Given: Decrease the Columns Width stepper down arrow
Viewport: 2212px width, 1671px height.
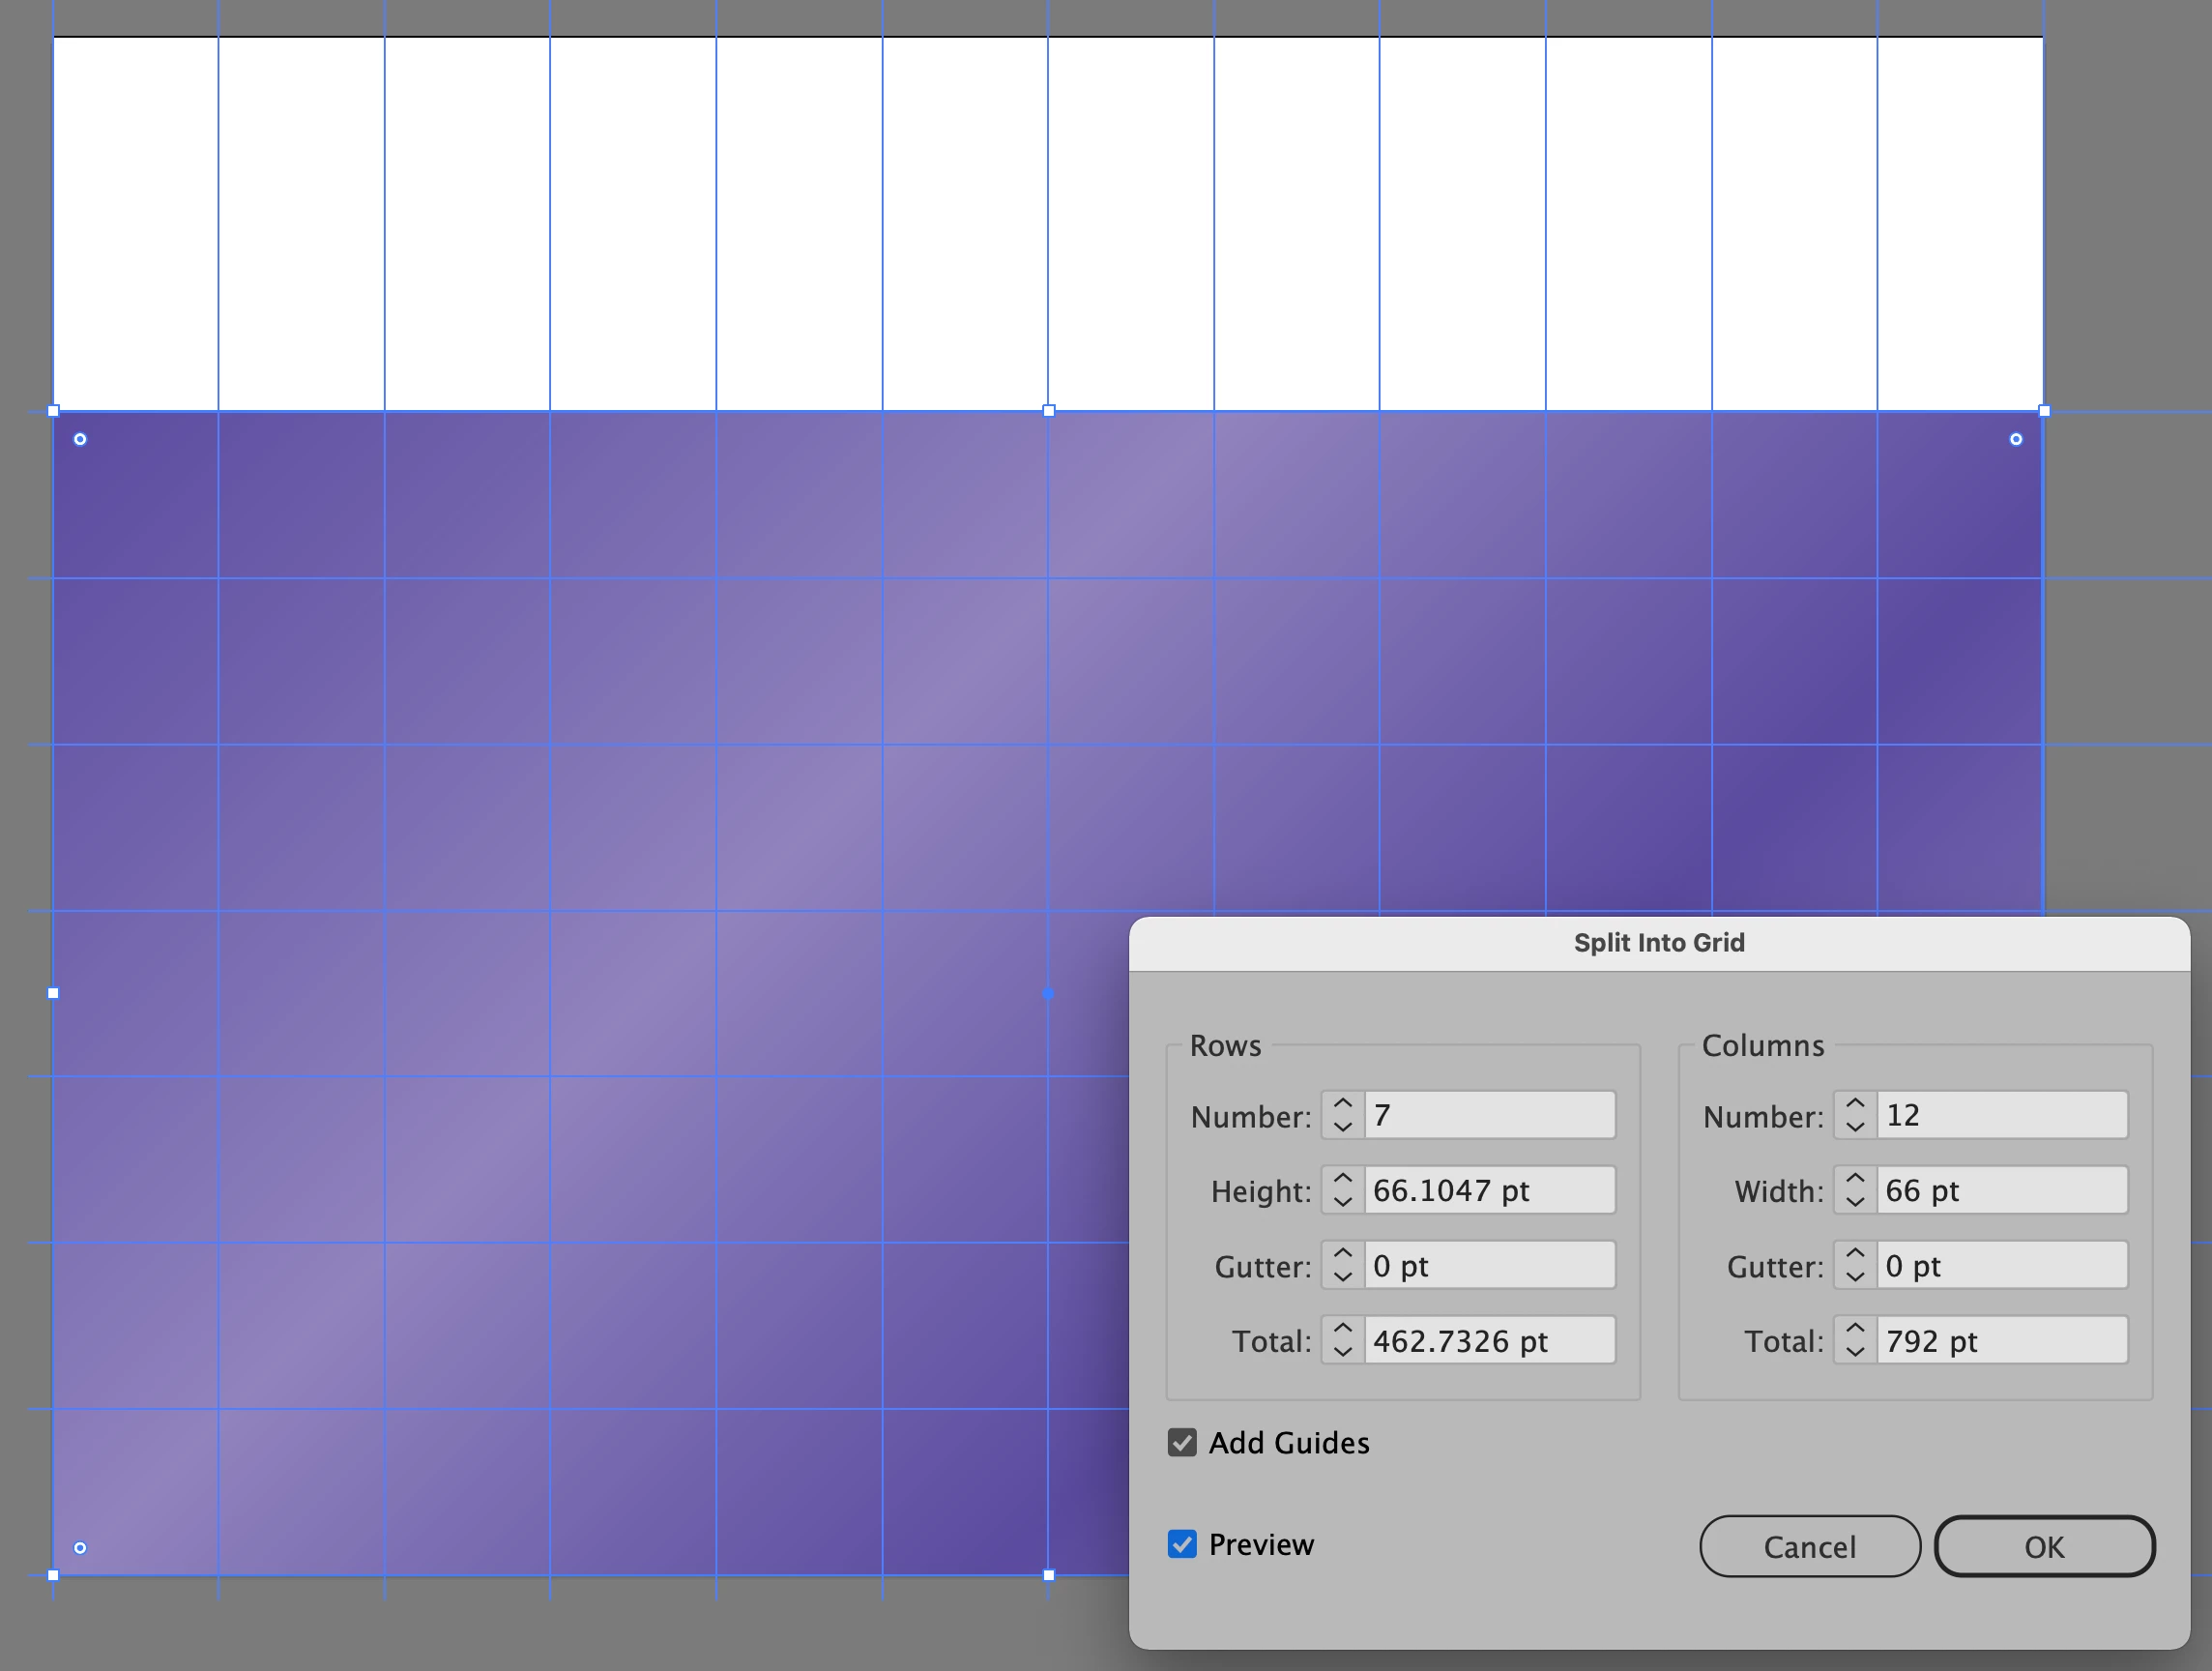Looking at the screenshot, I should 1855,1202.
